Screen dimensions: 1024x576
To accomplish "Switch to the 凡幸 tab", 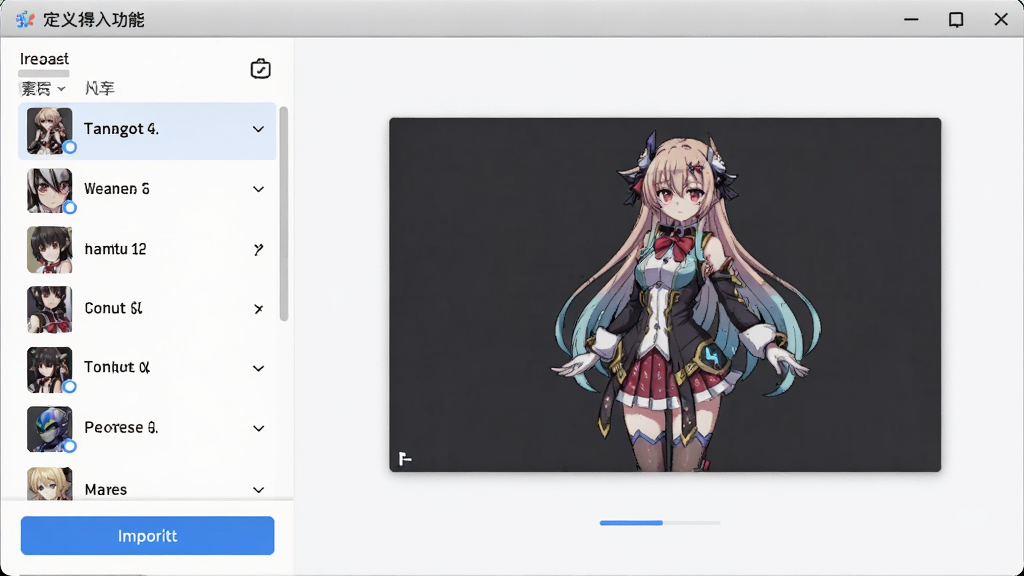I will click(100, 88).
